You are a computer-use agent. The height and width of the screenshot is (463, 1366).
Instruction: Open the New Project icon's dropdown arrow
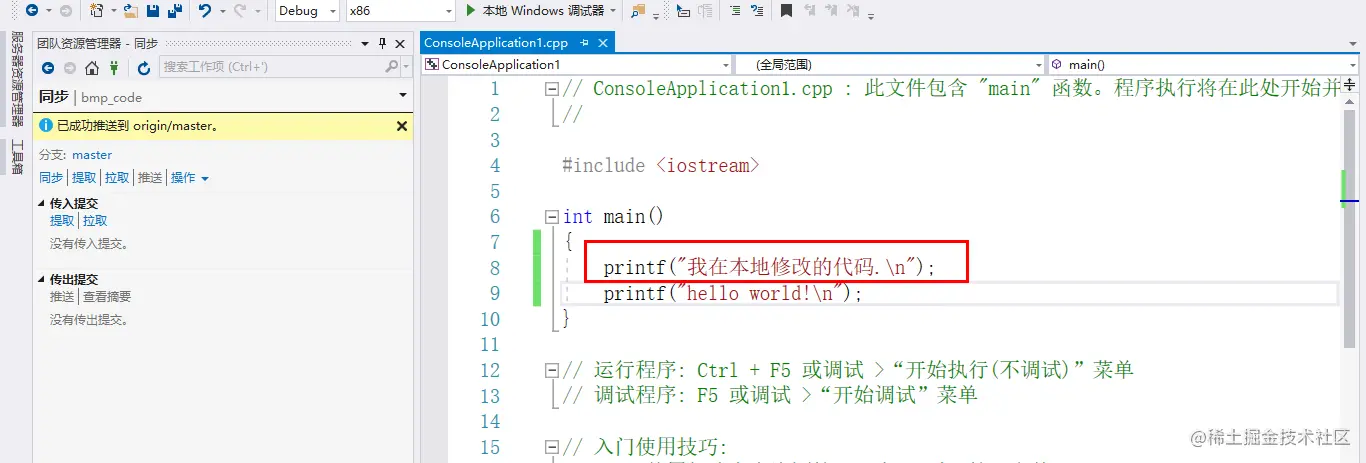click(x=112, y=11)
